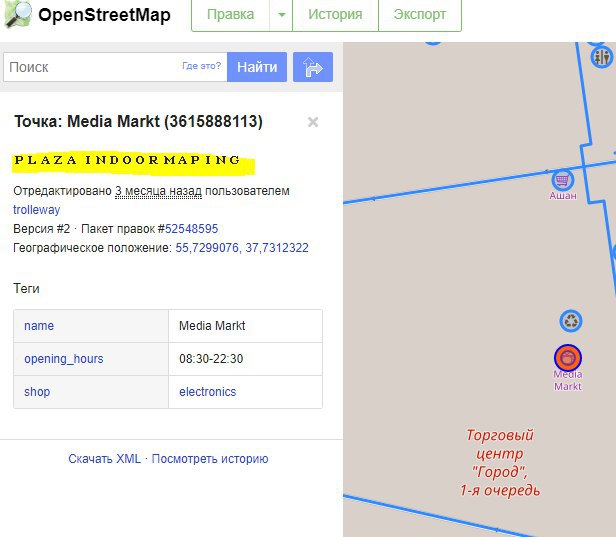616x537 pixels.
Task: Click the highlighted Media Markt map marker
Action: [x=568, y=357]
